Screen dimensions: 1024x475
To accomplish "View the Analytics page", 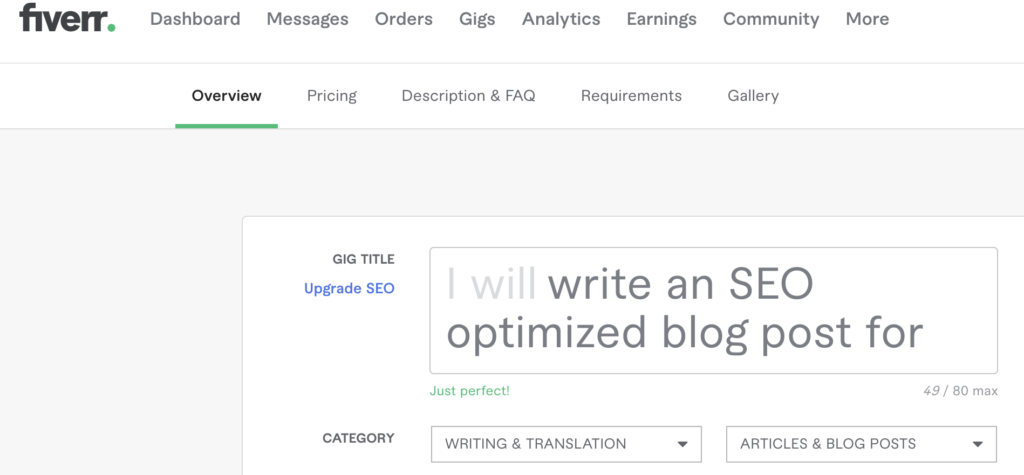I will point(561,19).
